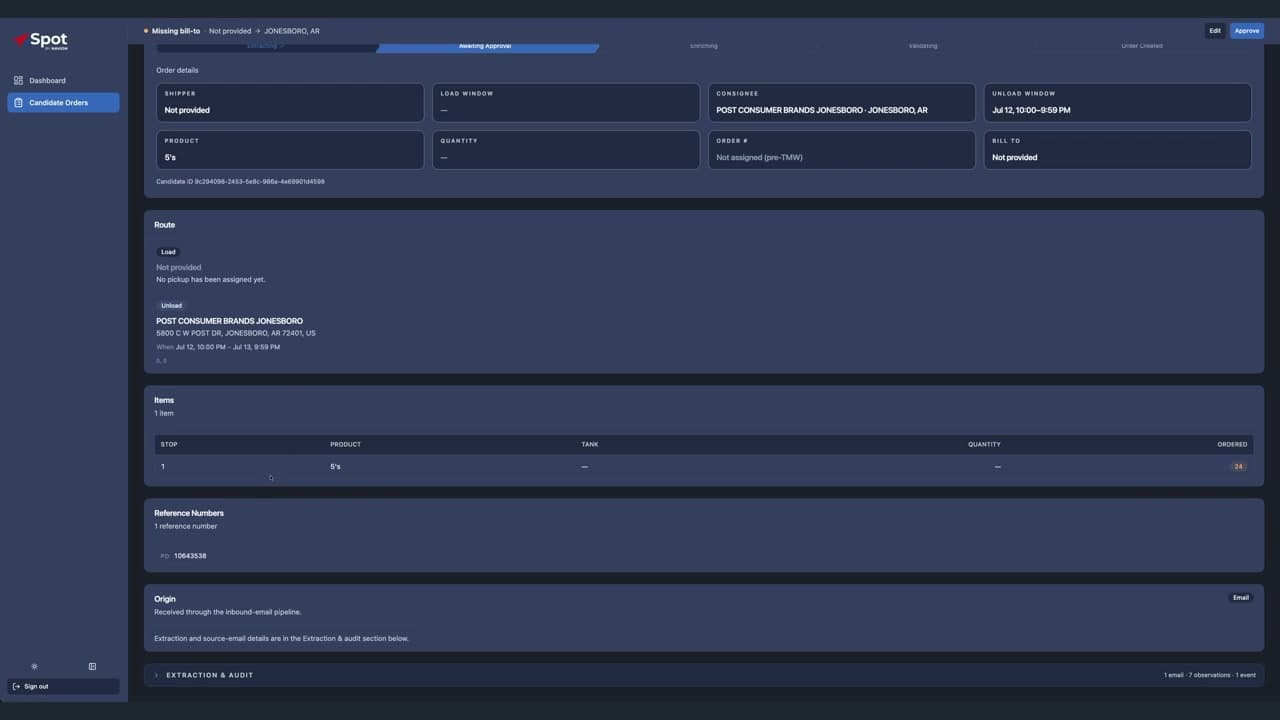1280x720 pixels.
Task: Click the unload time window text
Action: (228, 347)
